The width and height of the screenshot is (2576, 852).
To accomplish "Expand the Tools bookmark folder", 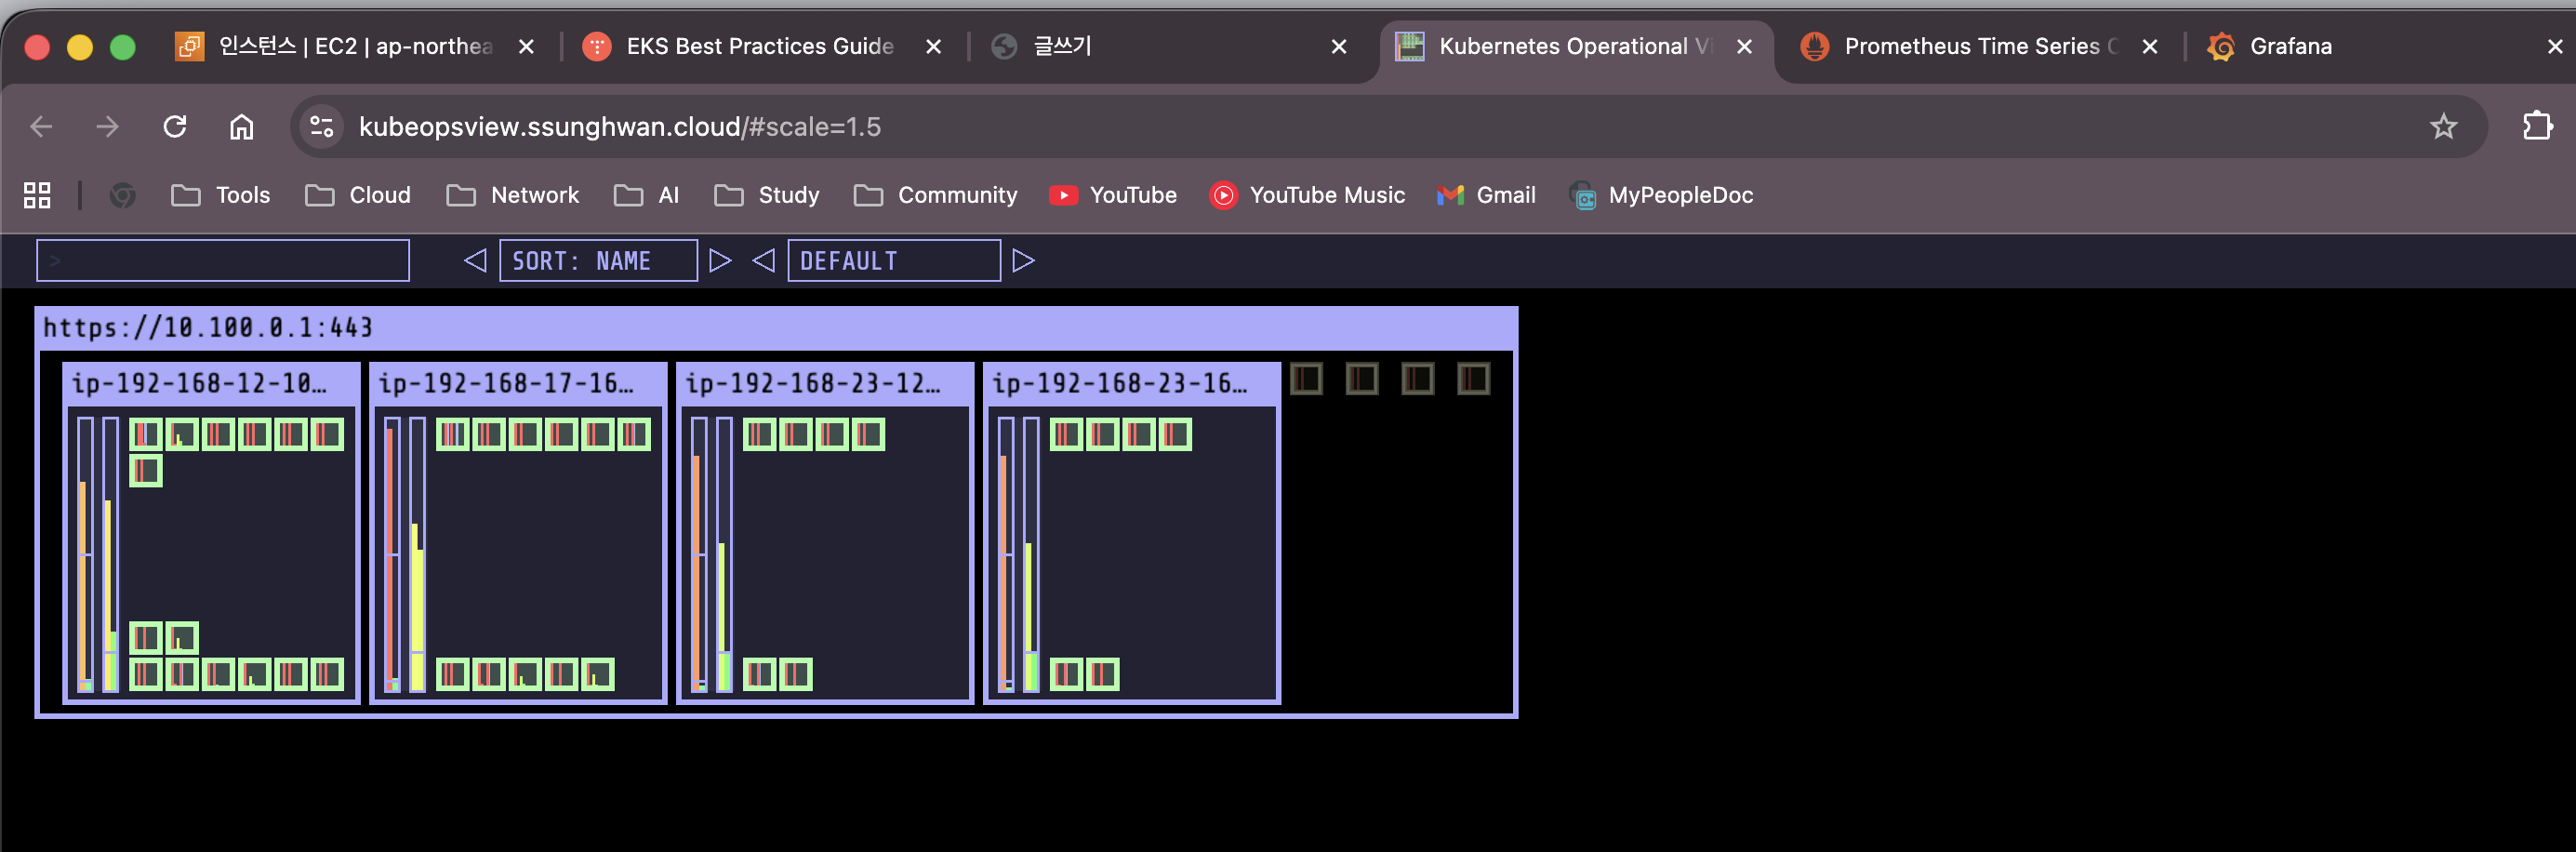I will click(221, 195).
